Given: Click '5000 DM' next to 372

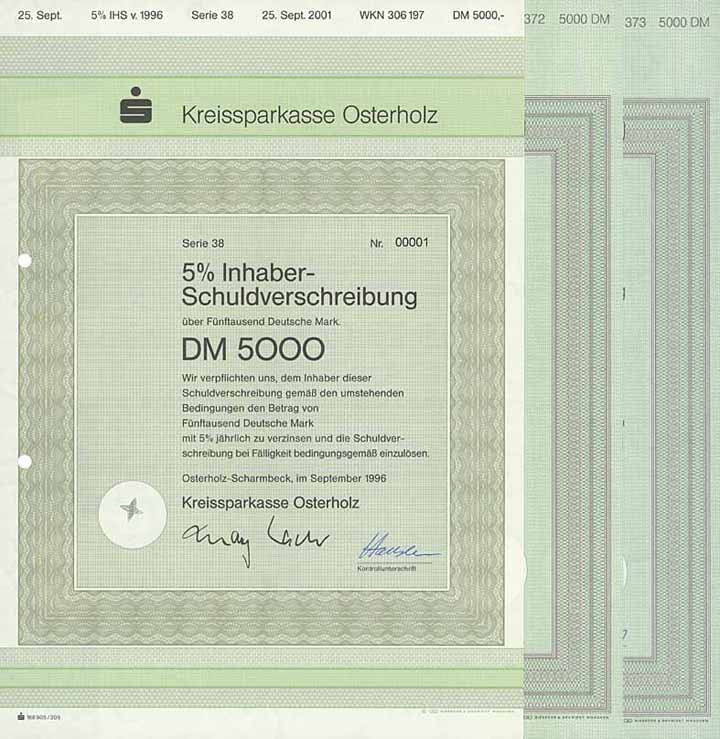Looking at the screenshot, I should 584,19.
